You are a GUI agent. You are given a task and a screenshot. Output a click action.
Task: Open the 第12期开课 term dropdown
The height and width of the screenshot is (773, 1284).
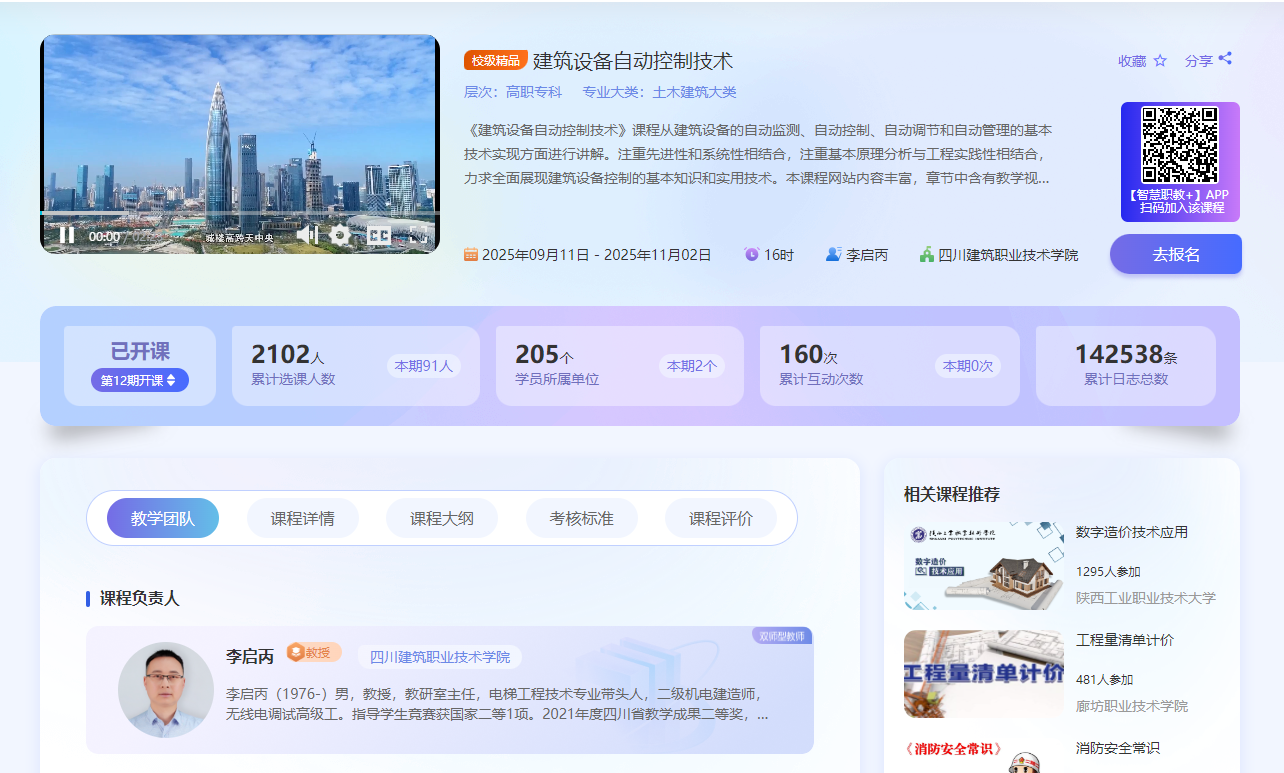[140, 380]
